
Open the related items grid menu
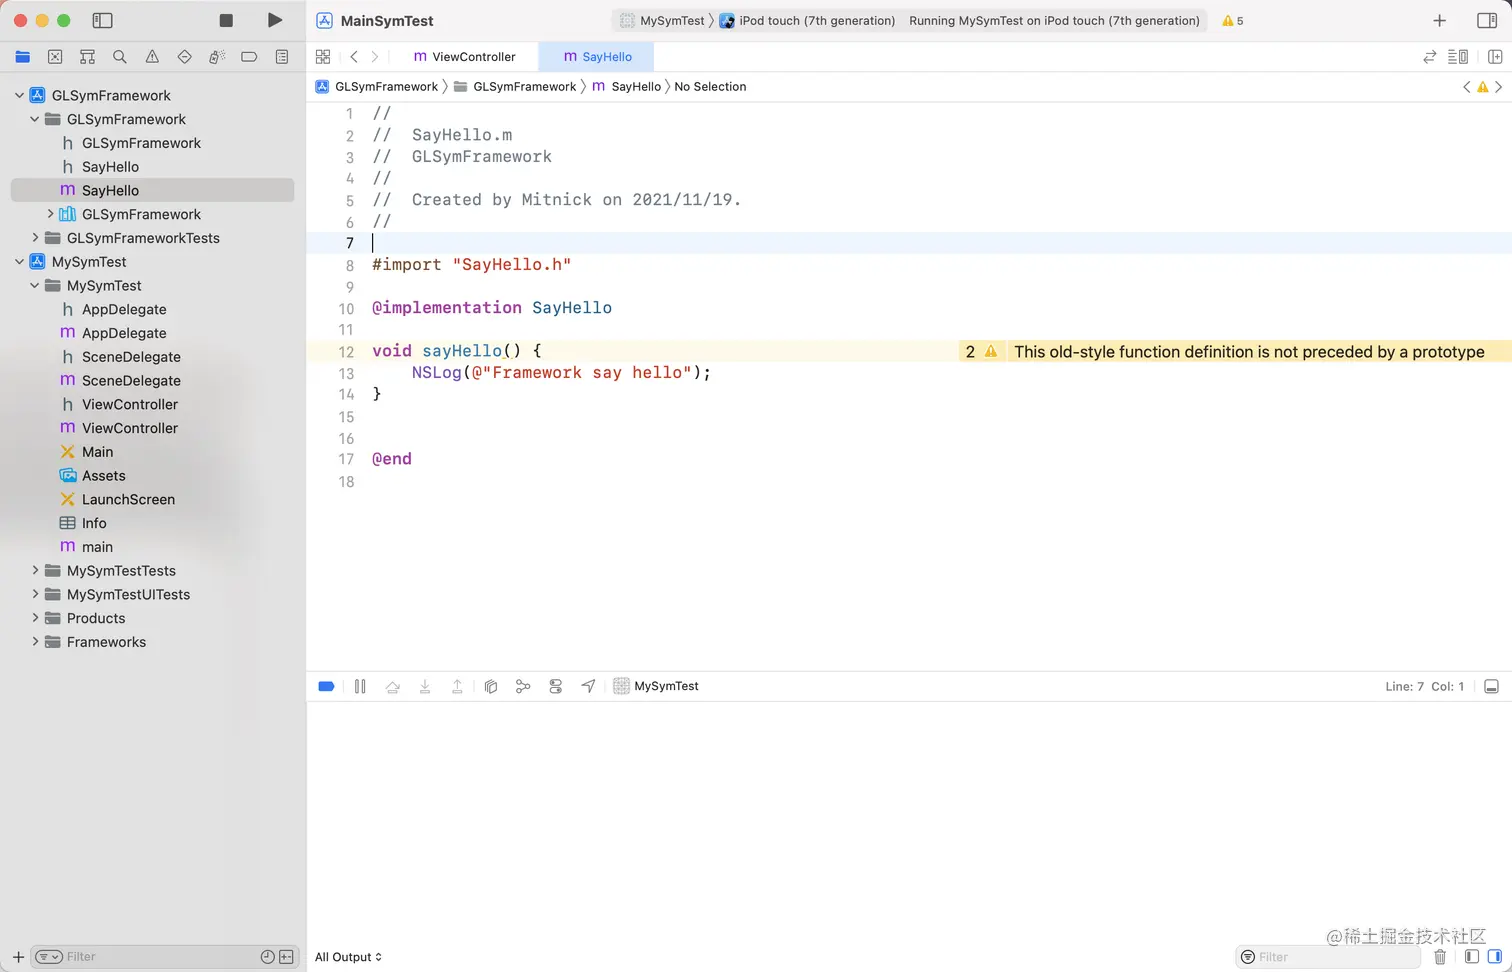[x=323, y=57]
